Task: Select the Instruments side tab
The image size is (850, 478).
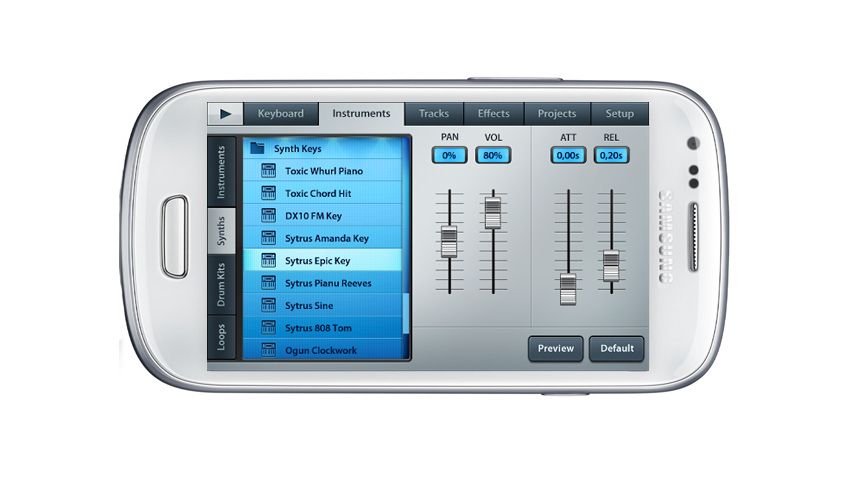Action: tap(221, 172)
